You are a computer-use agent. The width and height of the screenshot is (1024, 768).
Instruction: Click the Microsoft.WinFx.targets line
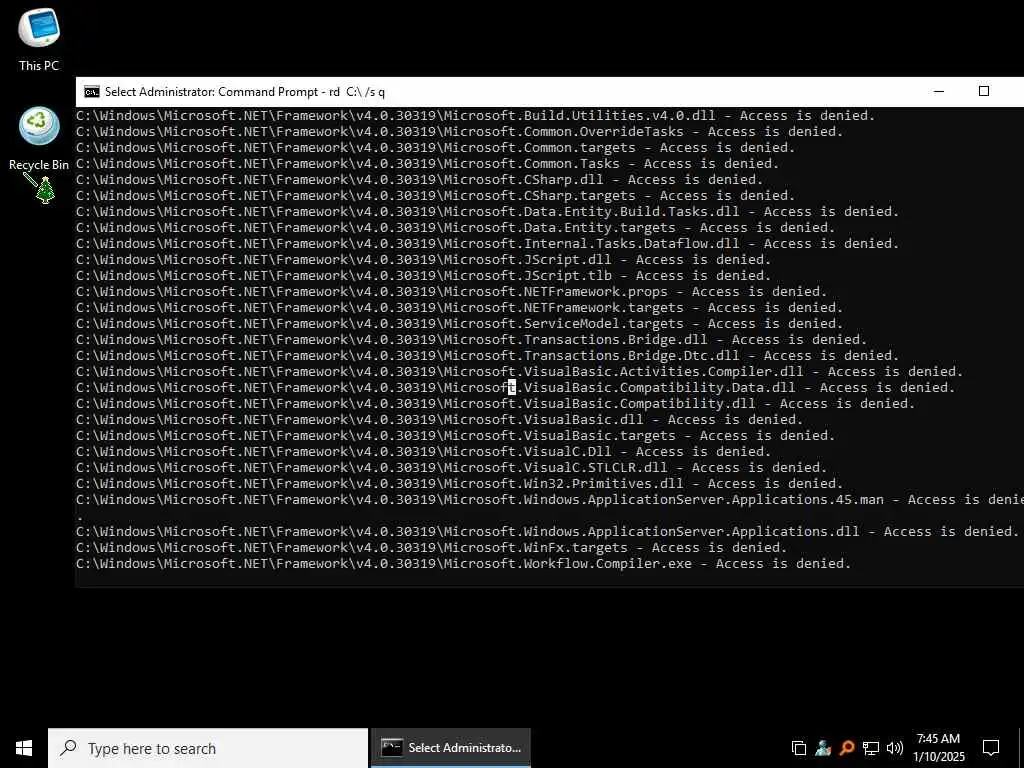pos(431,548)
